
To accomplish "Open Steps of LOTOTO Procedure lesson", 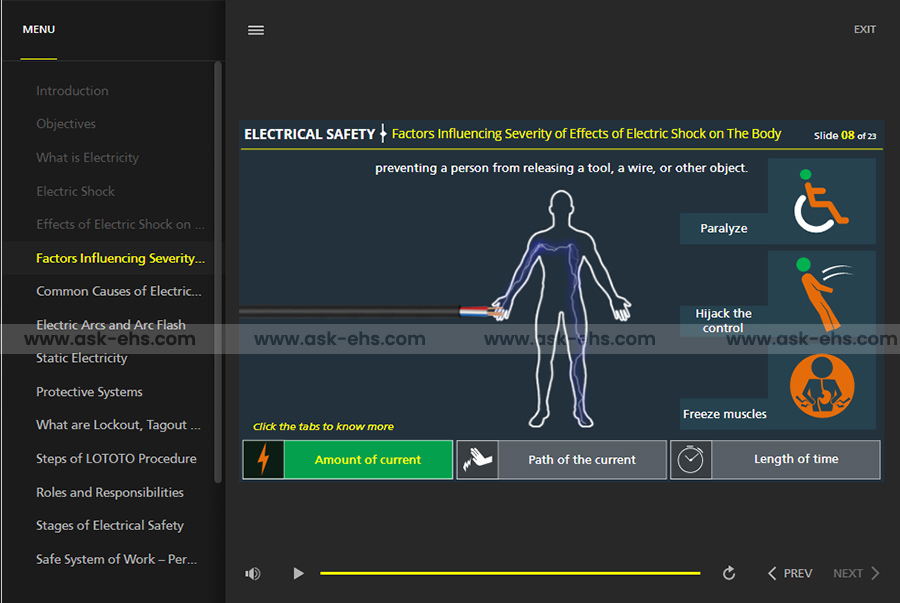I will tap(116, 459).
